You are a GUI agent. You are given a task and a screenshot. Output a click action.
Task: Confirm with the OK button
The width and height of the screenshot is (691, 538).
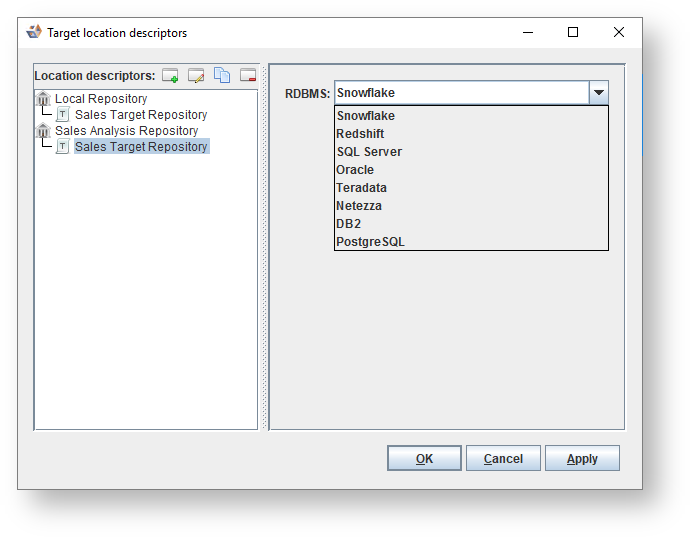pyautogui.click(x=424, y=458)
